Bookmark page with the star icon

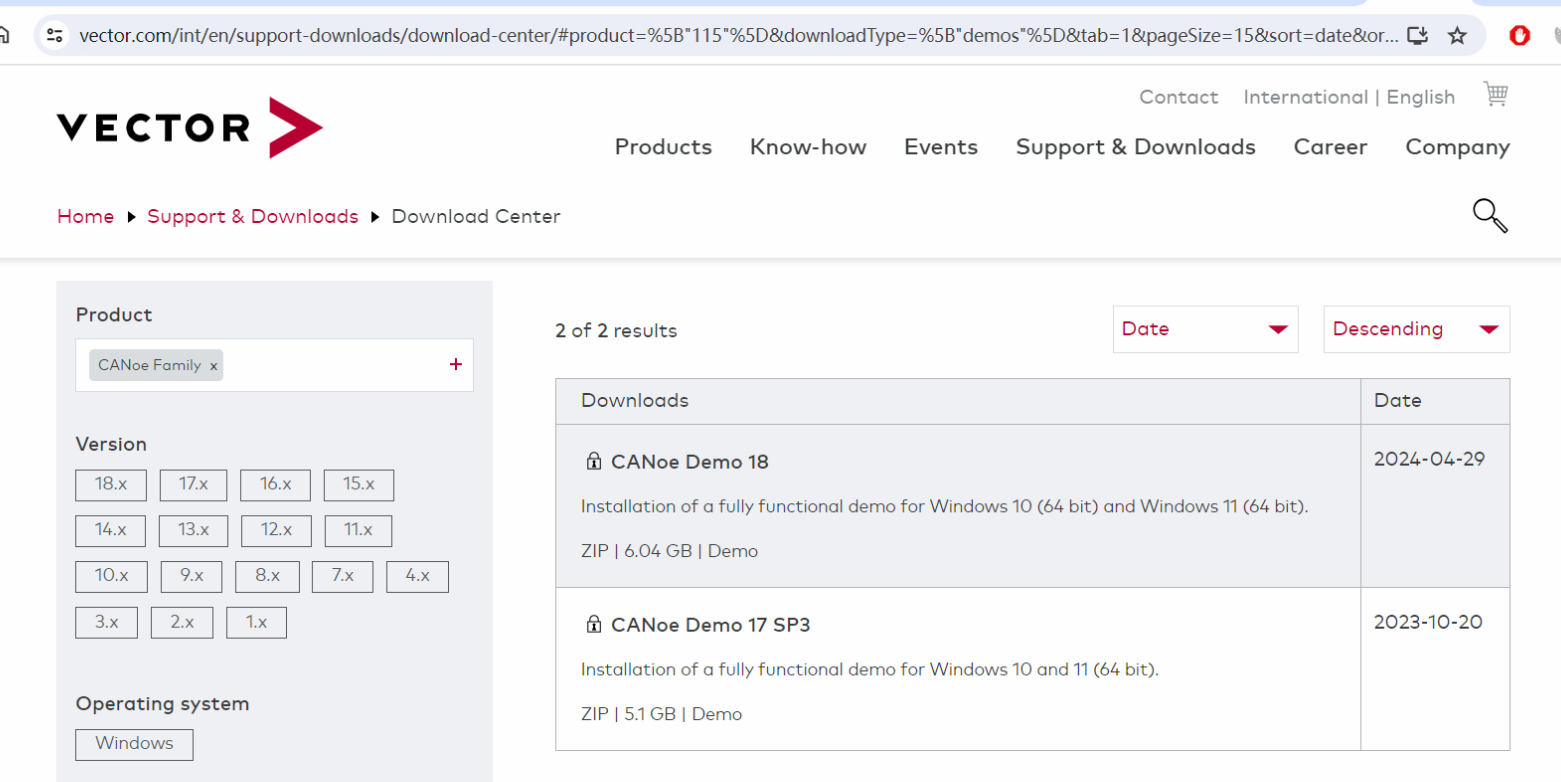1457,36
